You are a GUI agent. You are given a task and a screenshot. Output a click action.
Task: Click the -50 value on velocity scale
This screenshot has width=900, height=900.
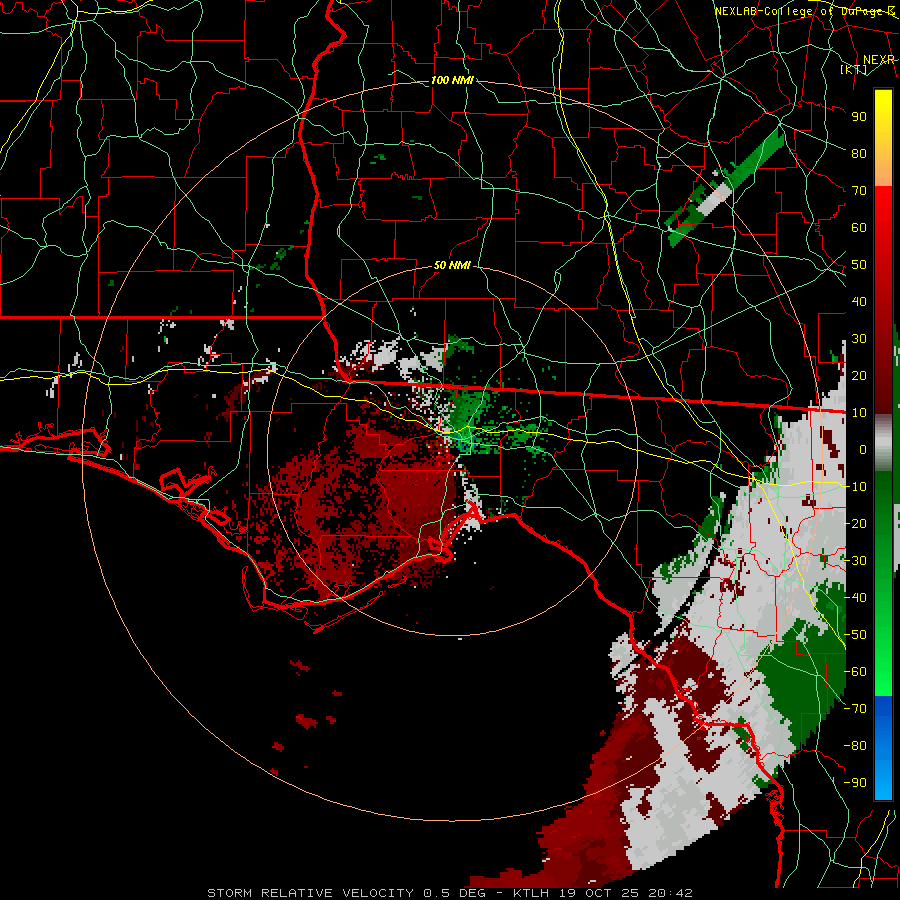[855, 634]
